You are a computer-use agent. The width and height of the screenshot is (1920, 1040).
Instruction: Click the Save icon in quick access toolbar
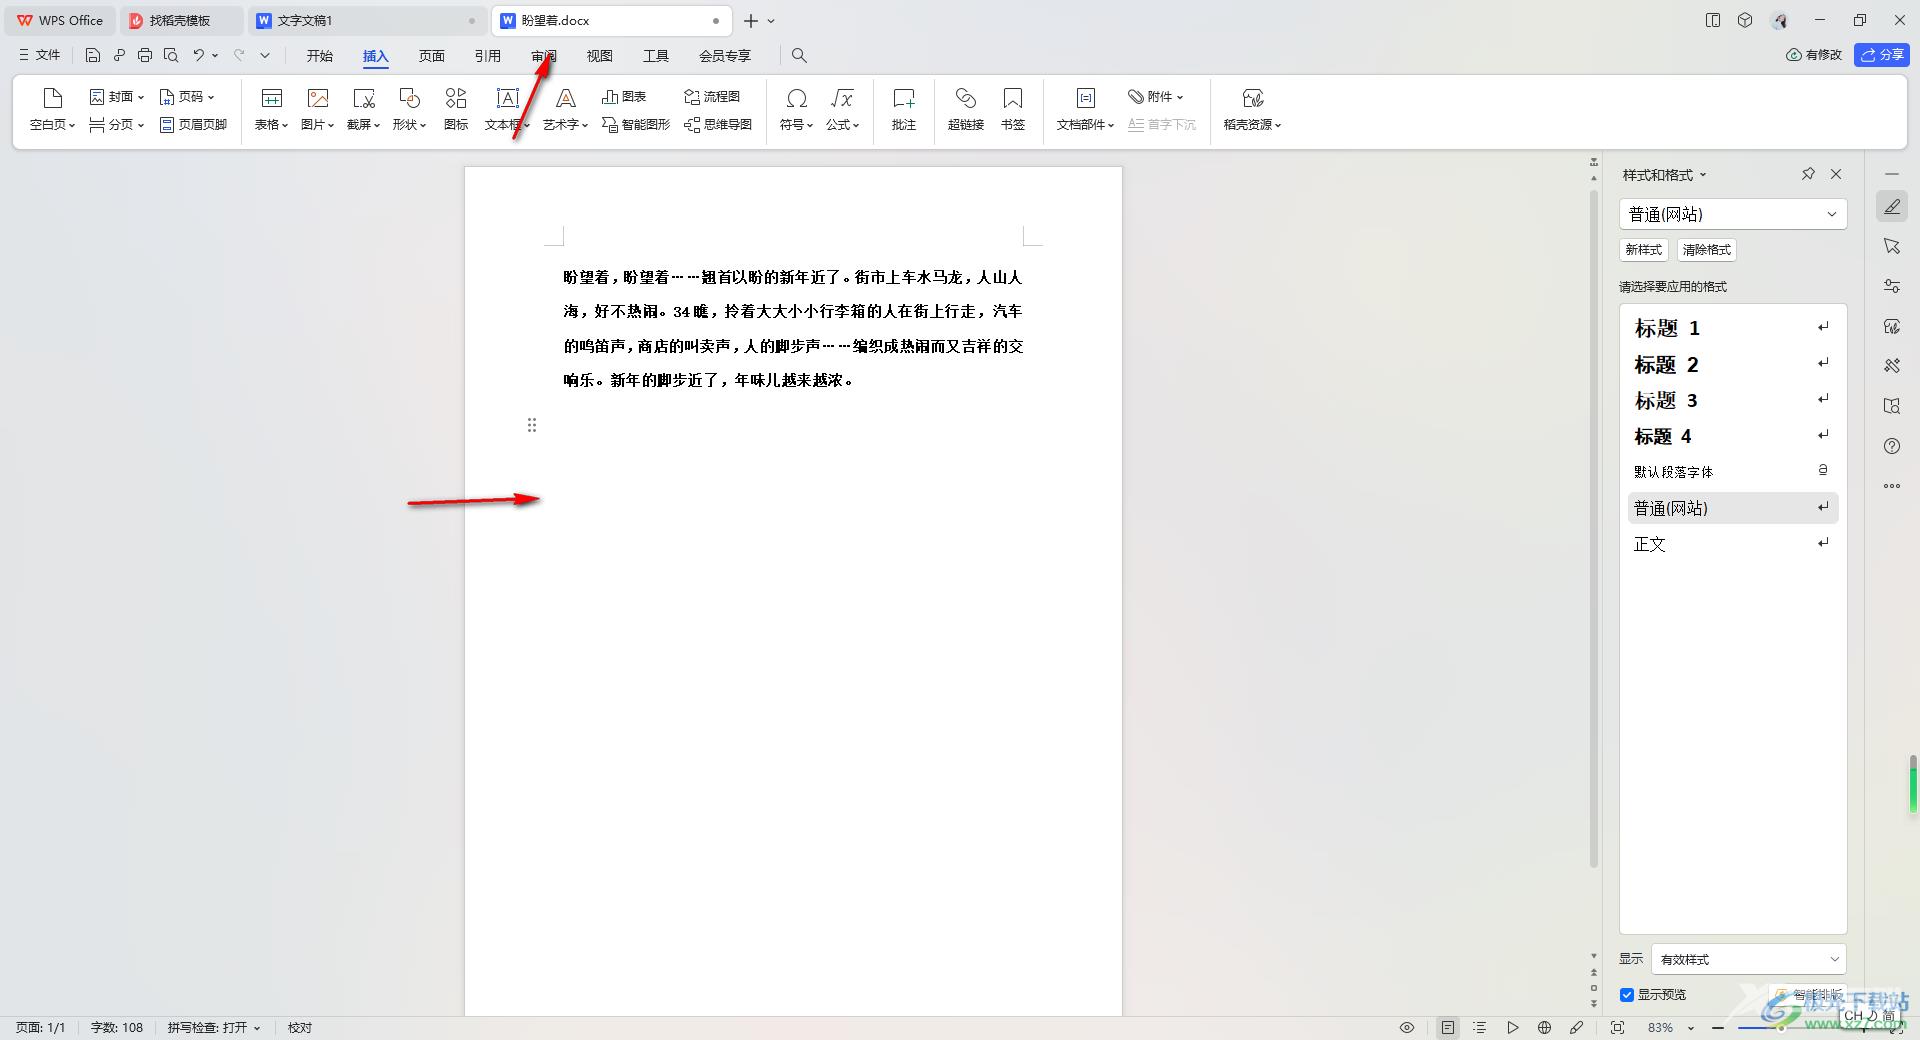[x=93, y=56]
